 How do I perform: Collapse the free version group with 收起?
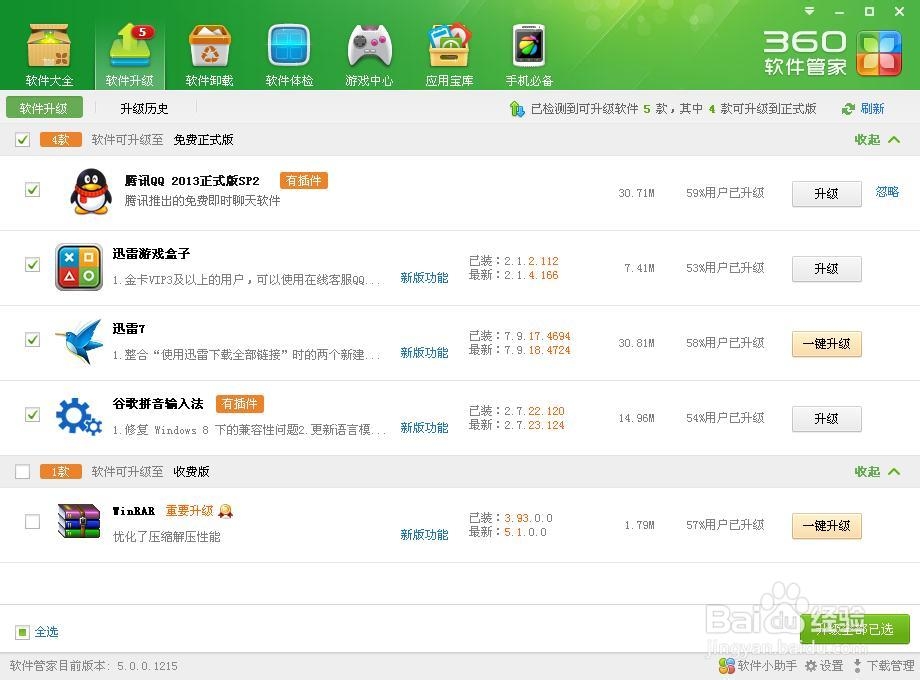[x=877, y=140]
